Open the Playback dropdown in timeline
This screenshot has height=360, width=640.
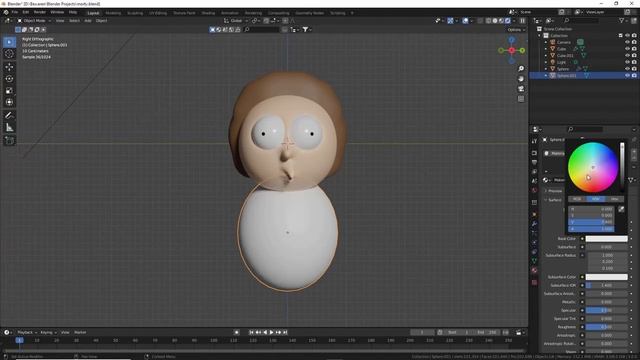tap(27, 333)
